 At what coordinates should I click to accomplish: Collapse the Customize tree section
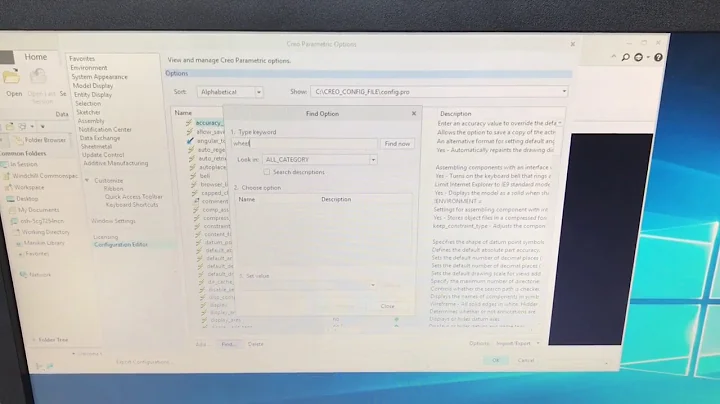[x=87, y=180]
